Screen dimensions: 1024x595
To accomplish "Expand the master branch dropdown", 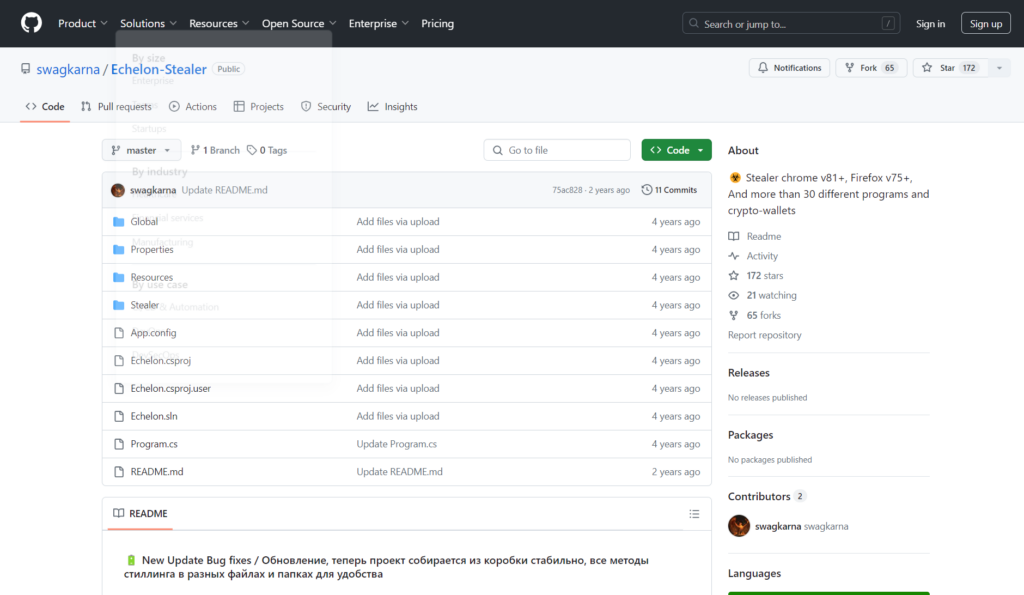I will point(141,150).
